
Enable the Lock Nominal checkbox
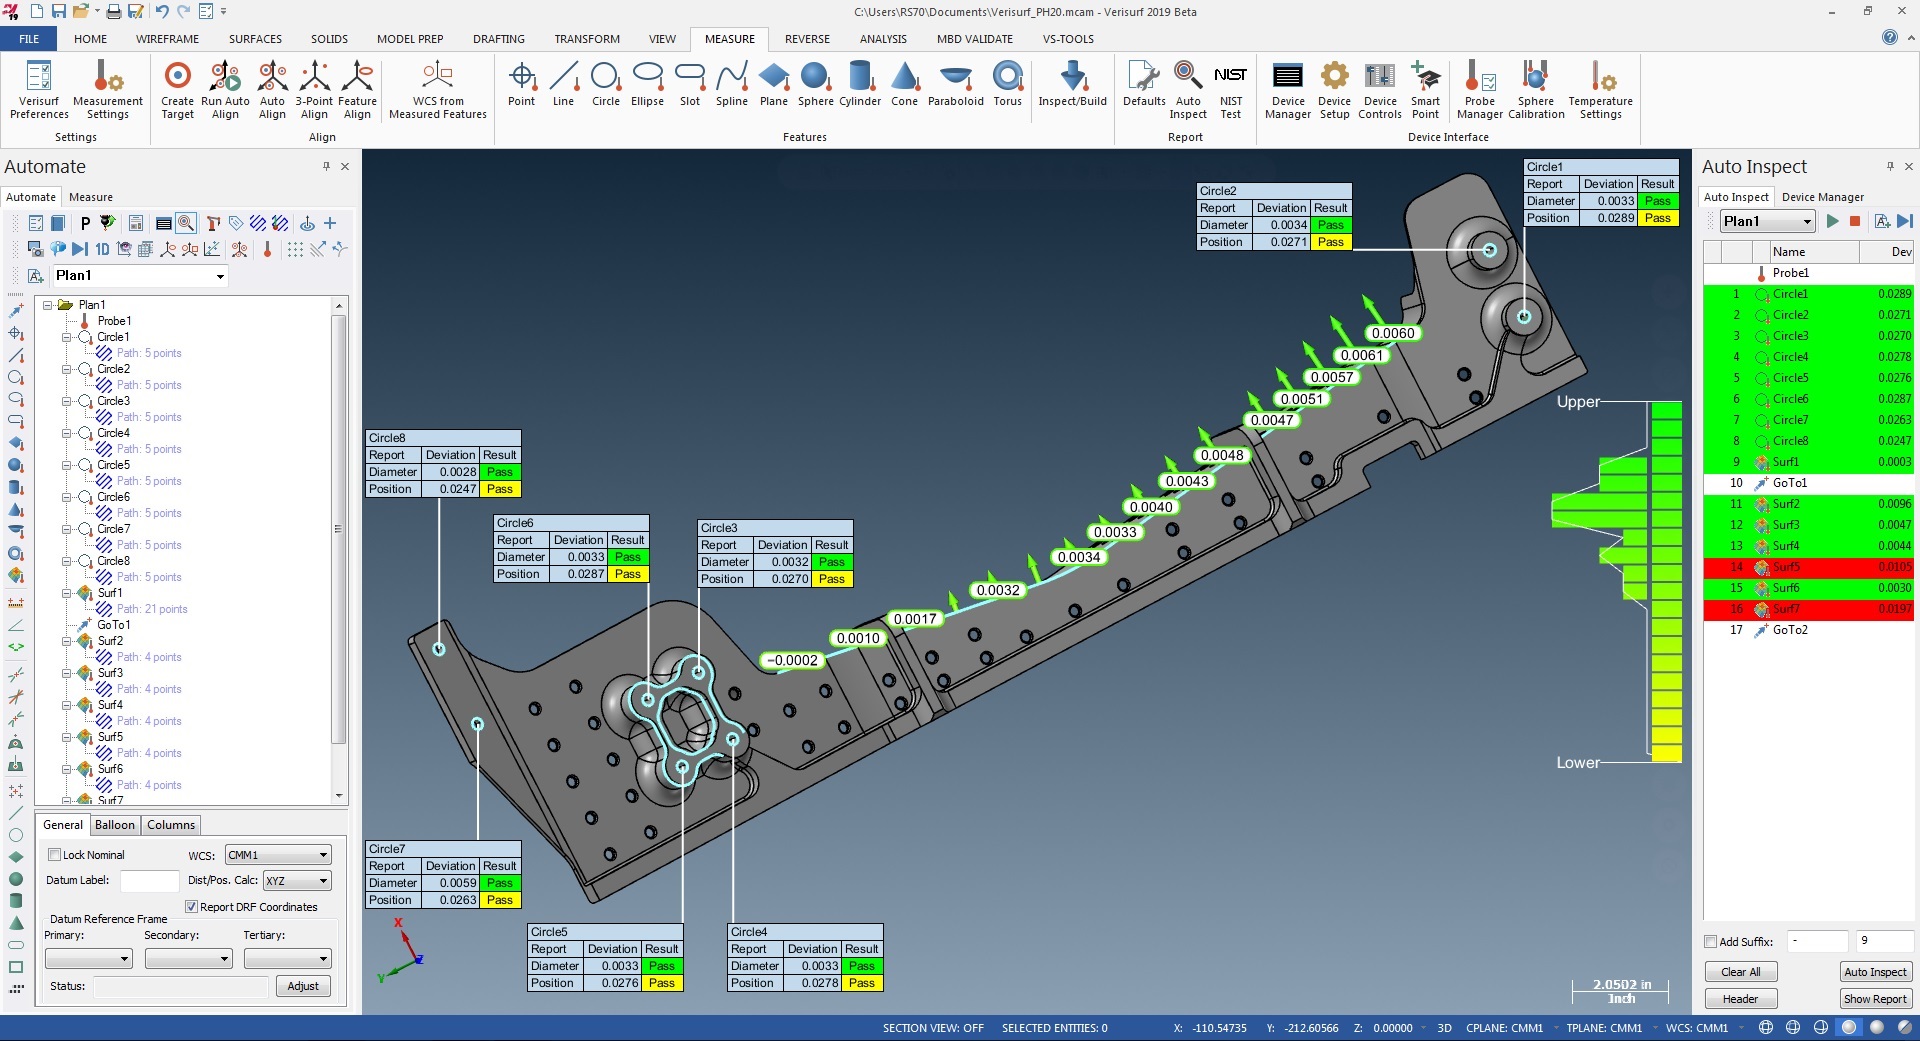coord(55,855)
